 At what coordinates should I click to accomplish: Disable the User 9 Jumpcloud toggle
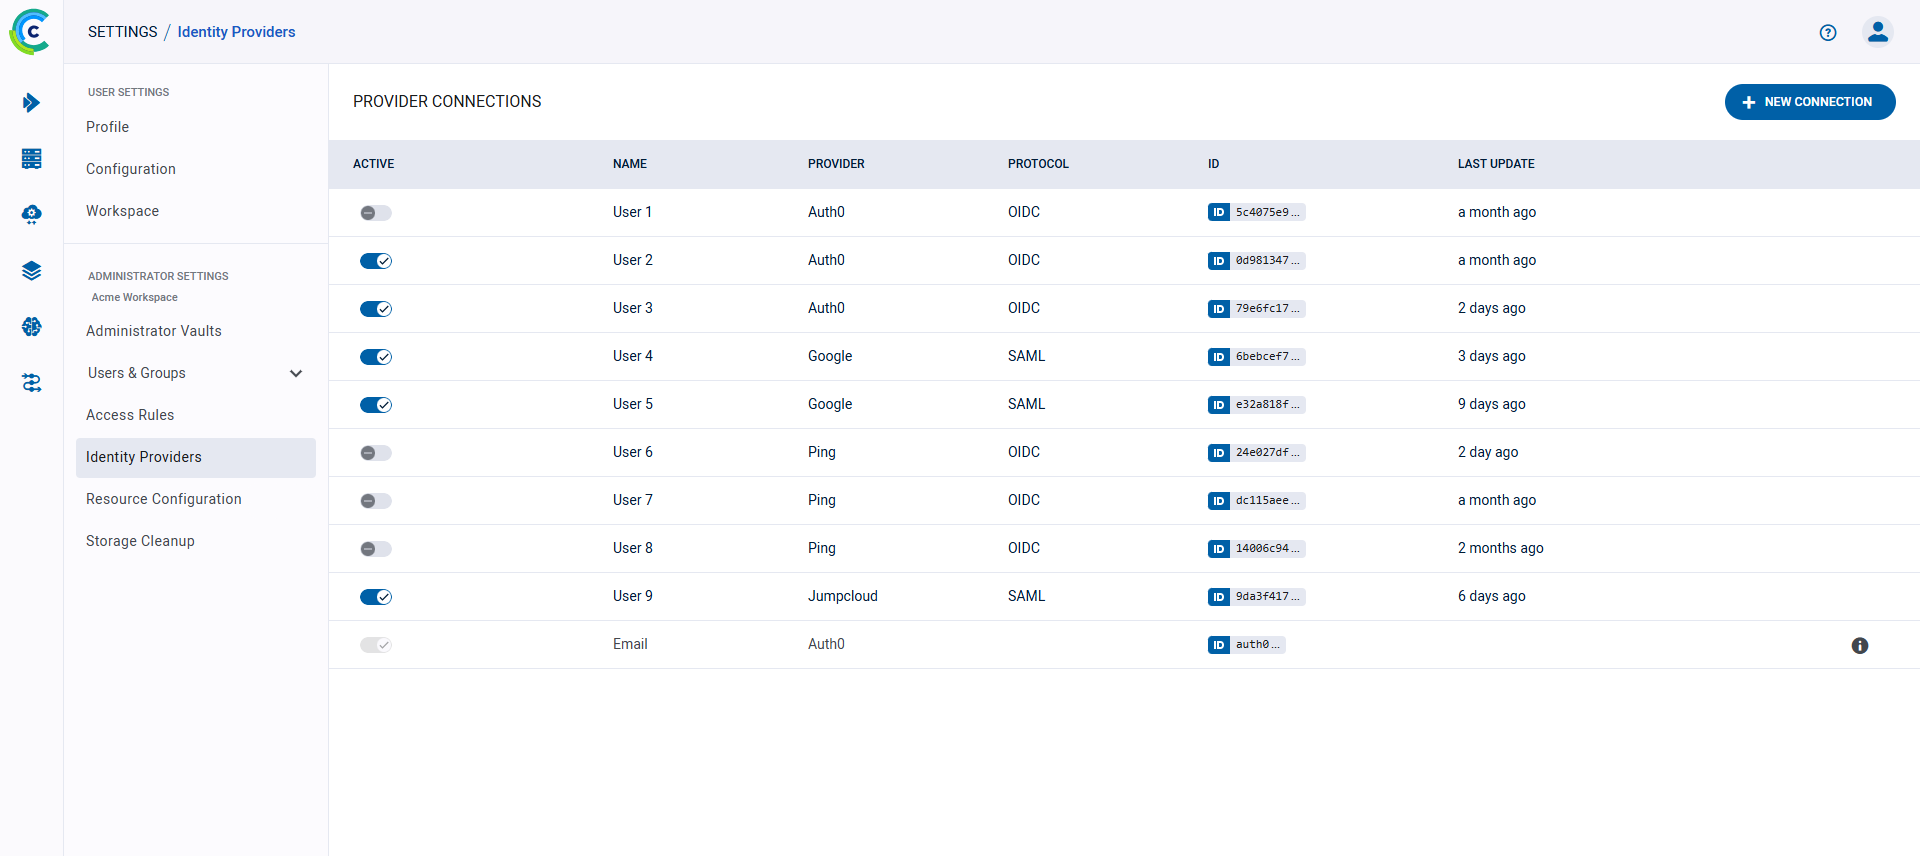pyautogui.click(x=376, y=597)
